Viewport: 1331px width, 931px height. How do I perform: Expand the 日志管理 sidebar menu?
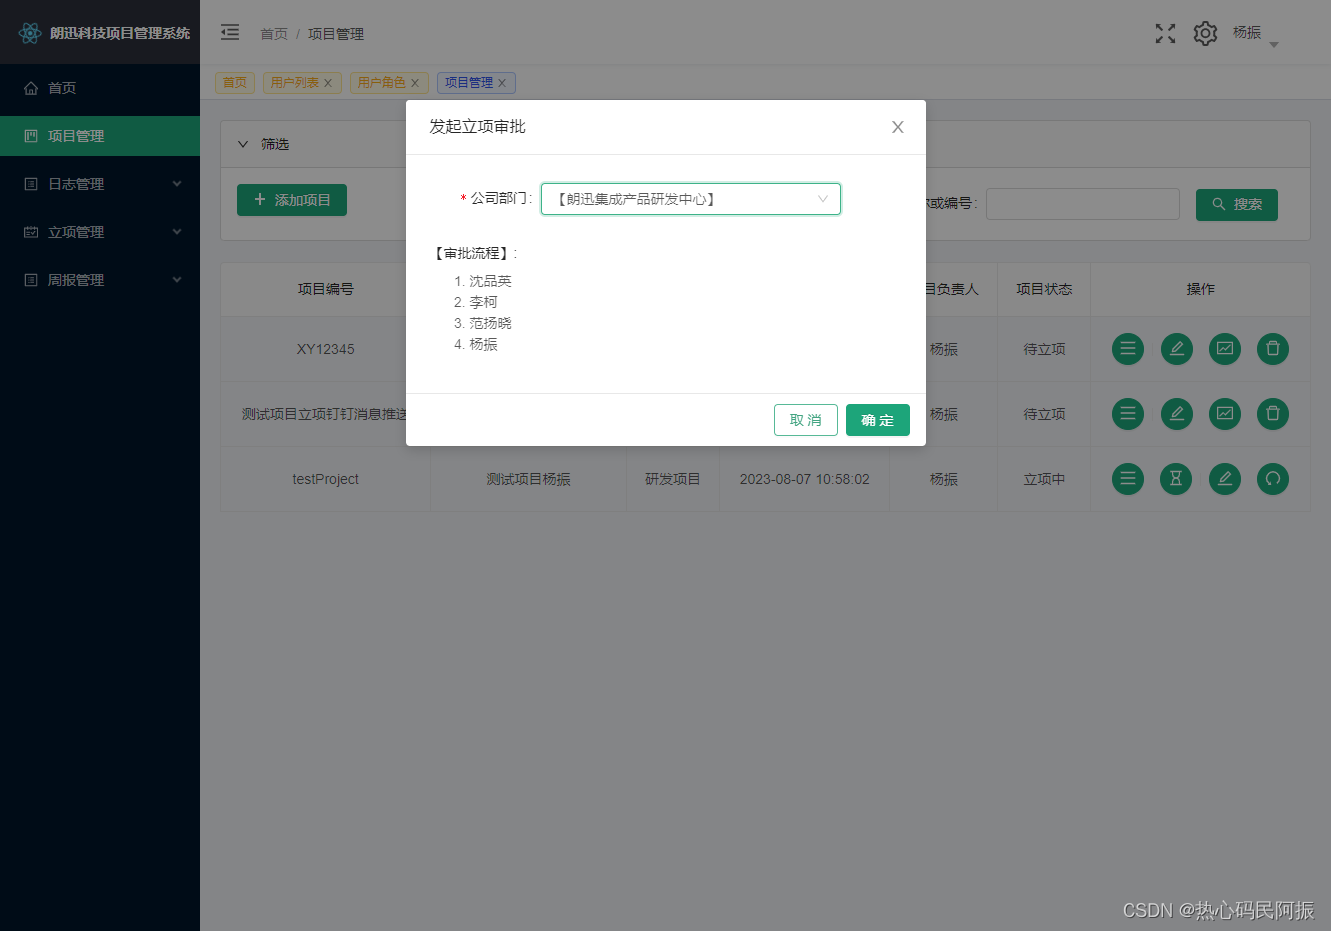pos(100,184)
